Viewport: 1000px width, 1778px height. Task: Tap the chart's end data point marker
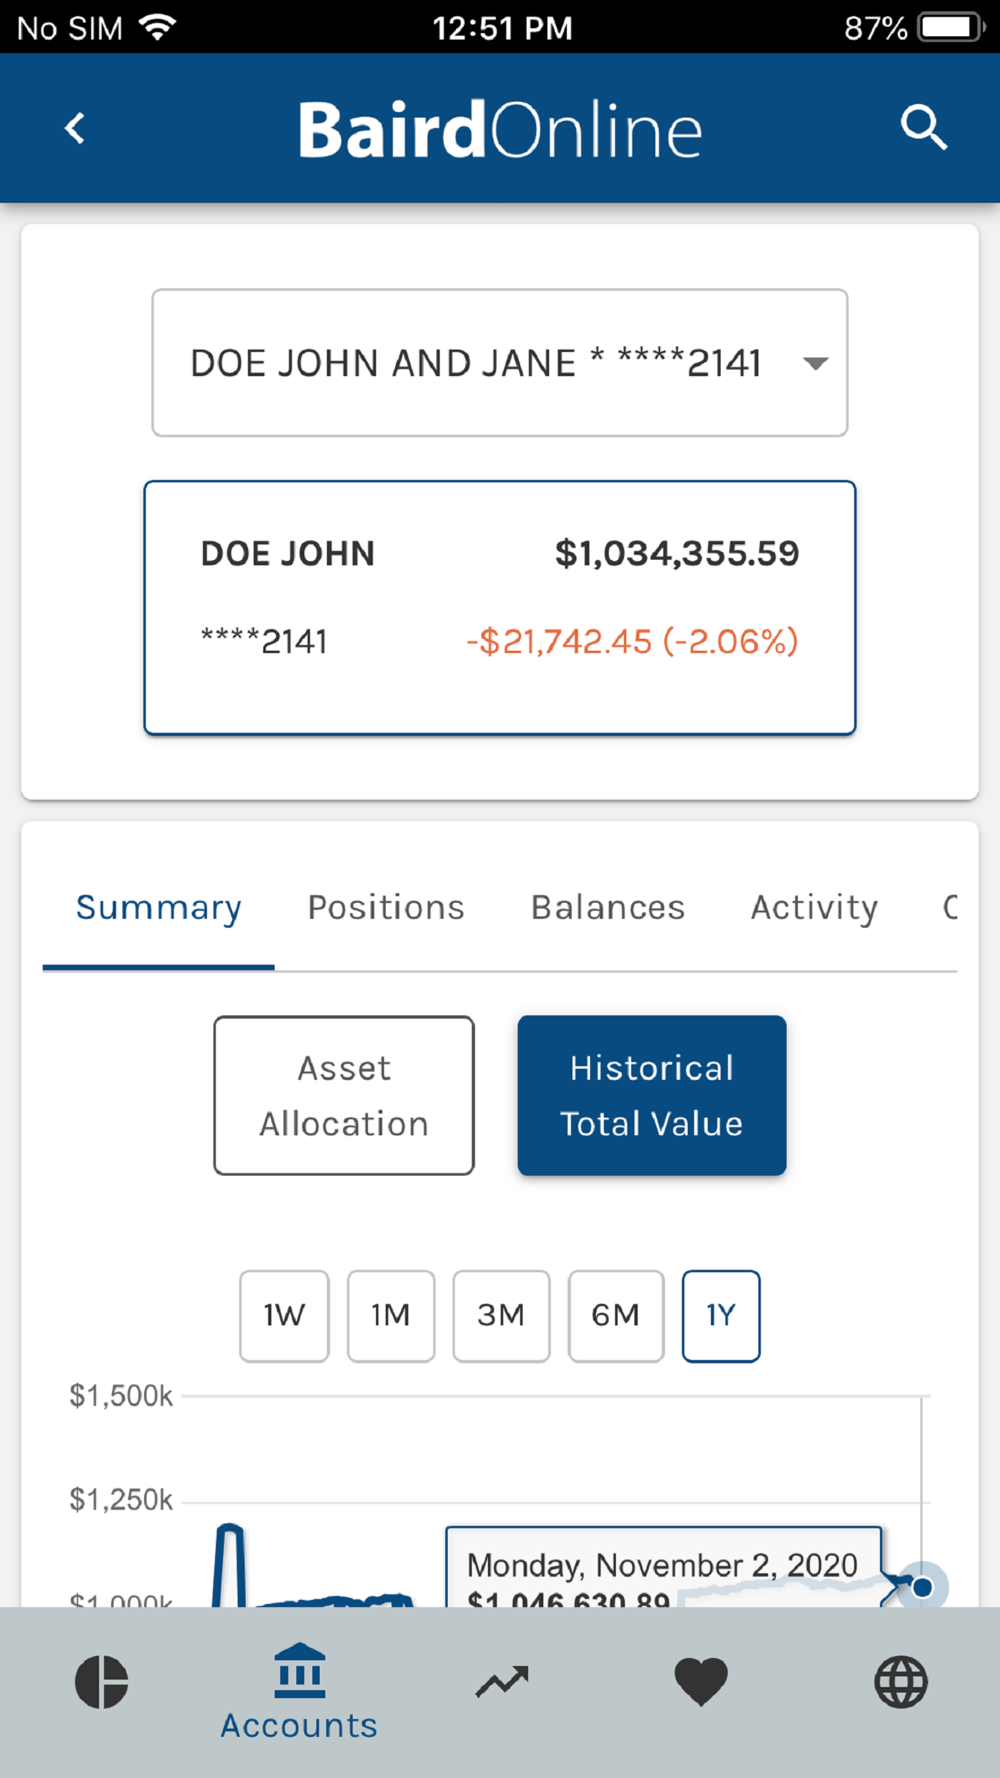(x=922, y=1587)
